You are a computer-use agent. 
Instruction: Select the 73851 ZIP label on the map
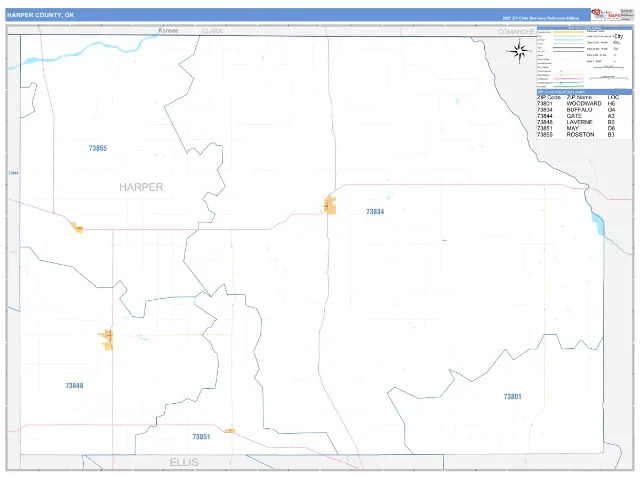[x=201, y=437]
